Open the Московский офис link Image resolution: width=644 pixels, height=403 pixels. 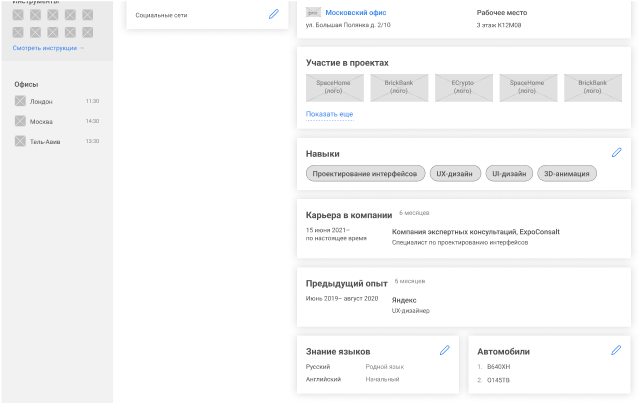point(355,12)
